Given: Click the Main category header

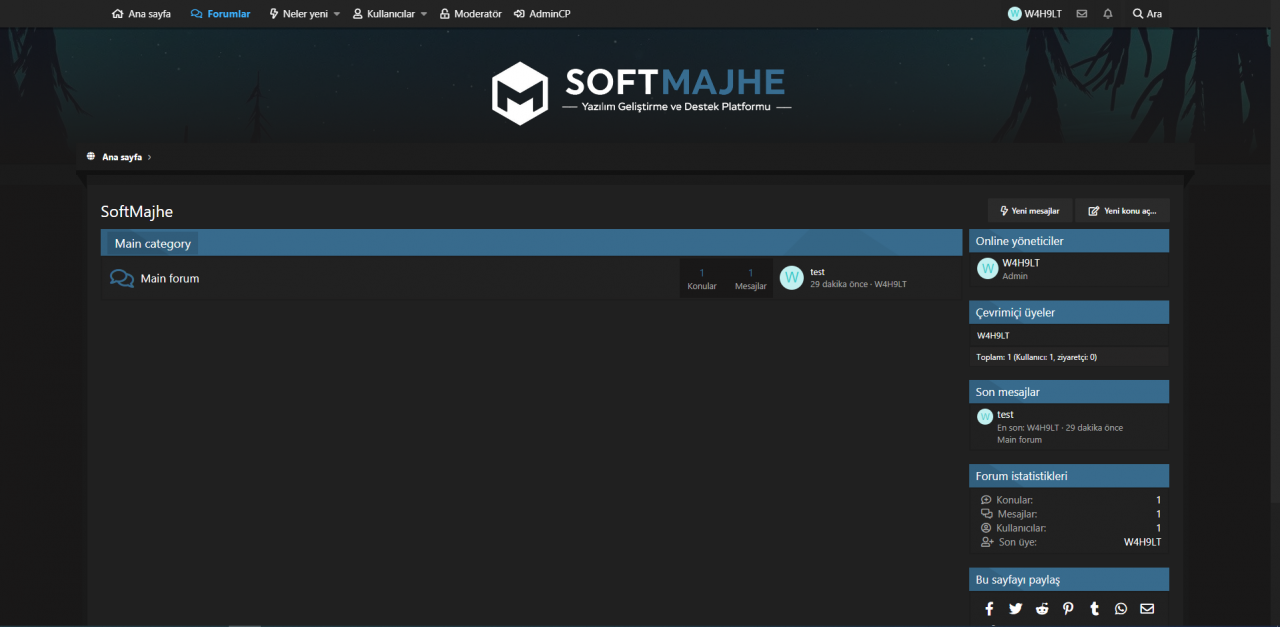Looking at the screenshot, I should coord(153,244).
